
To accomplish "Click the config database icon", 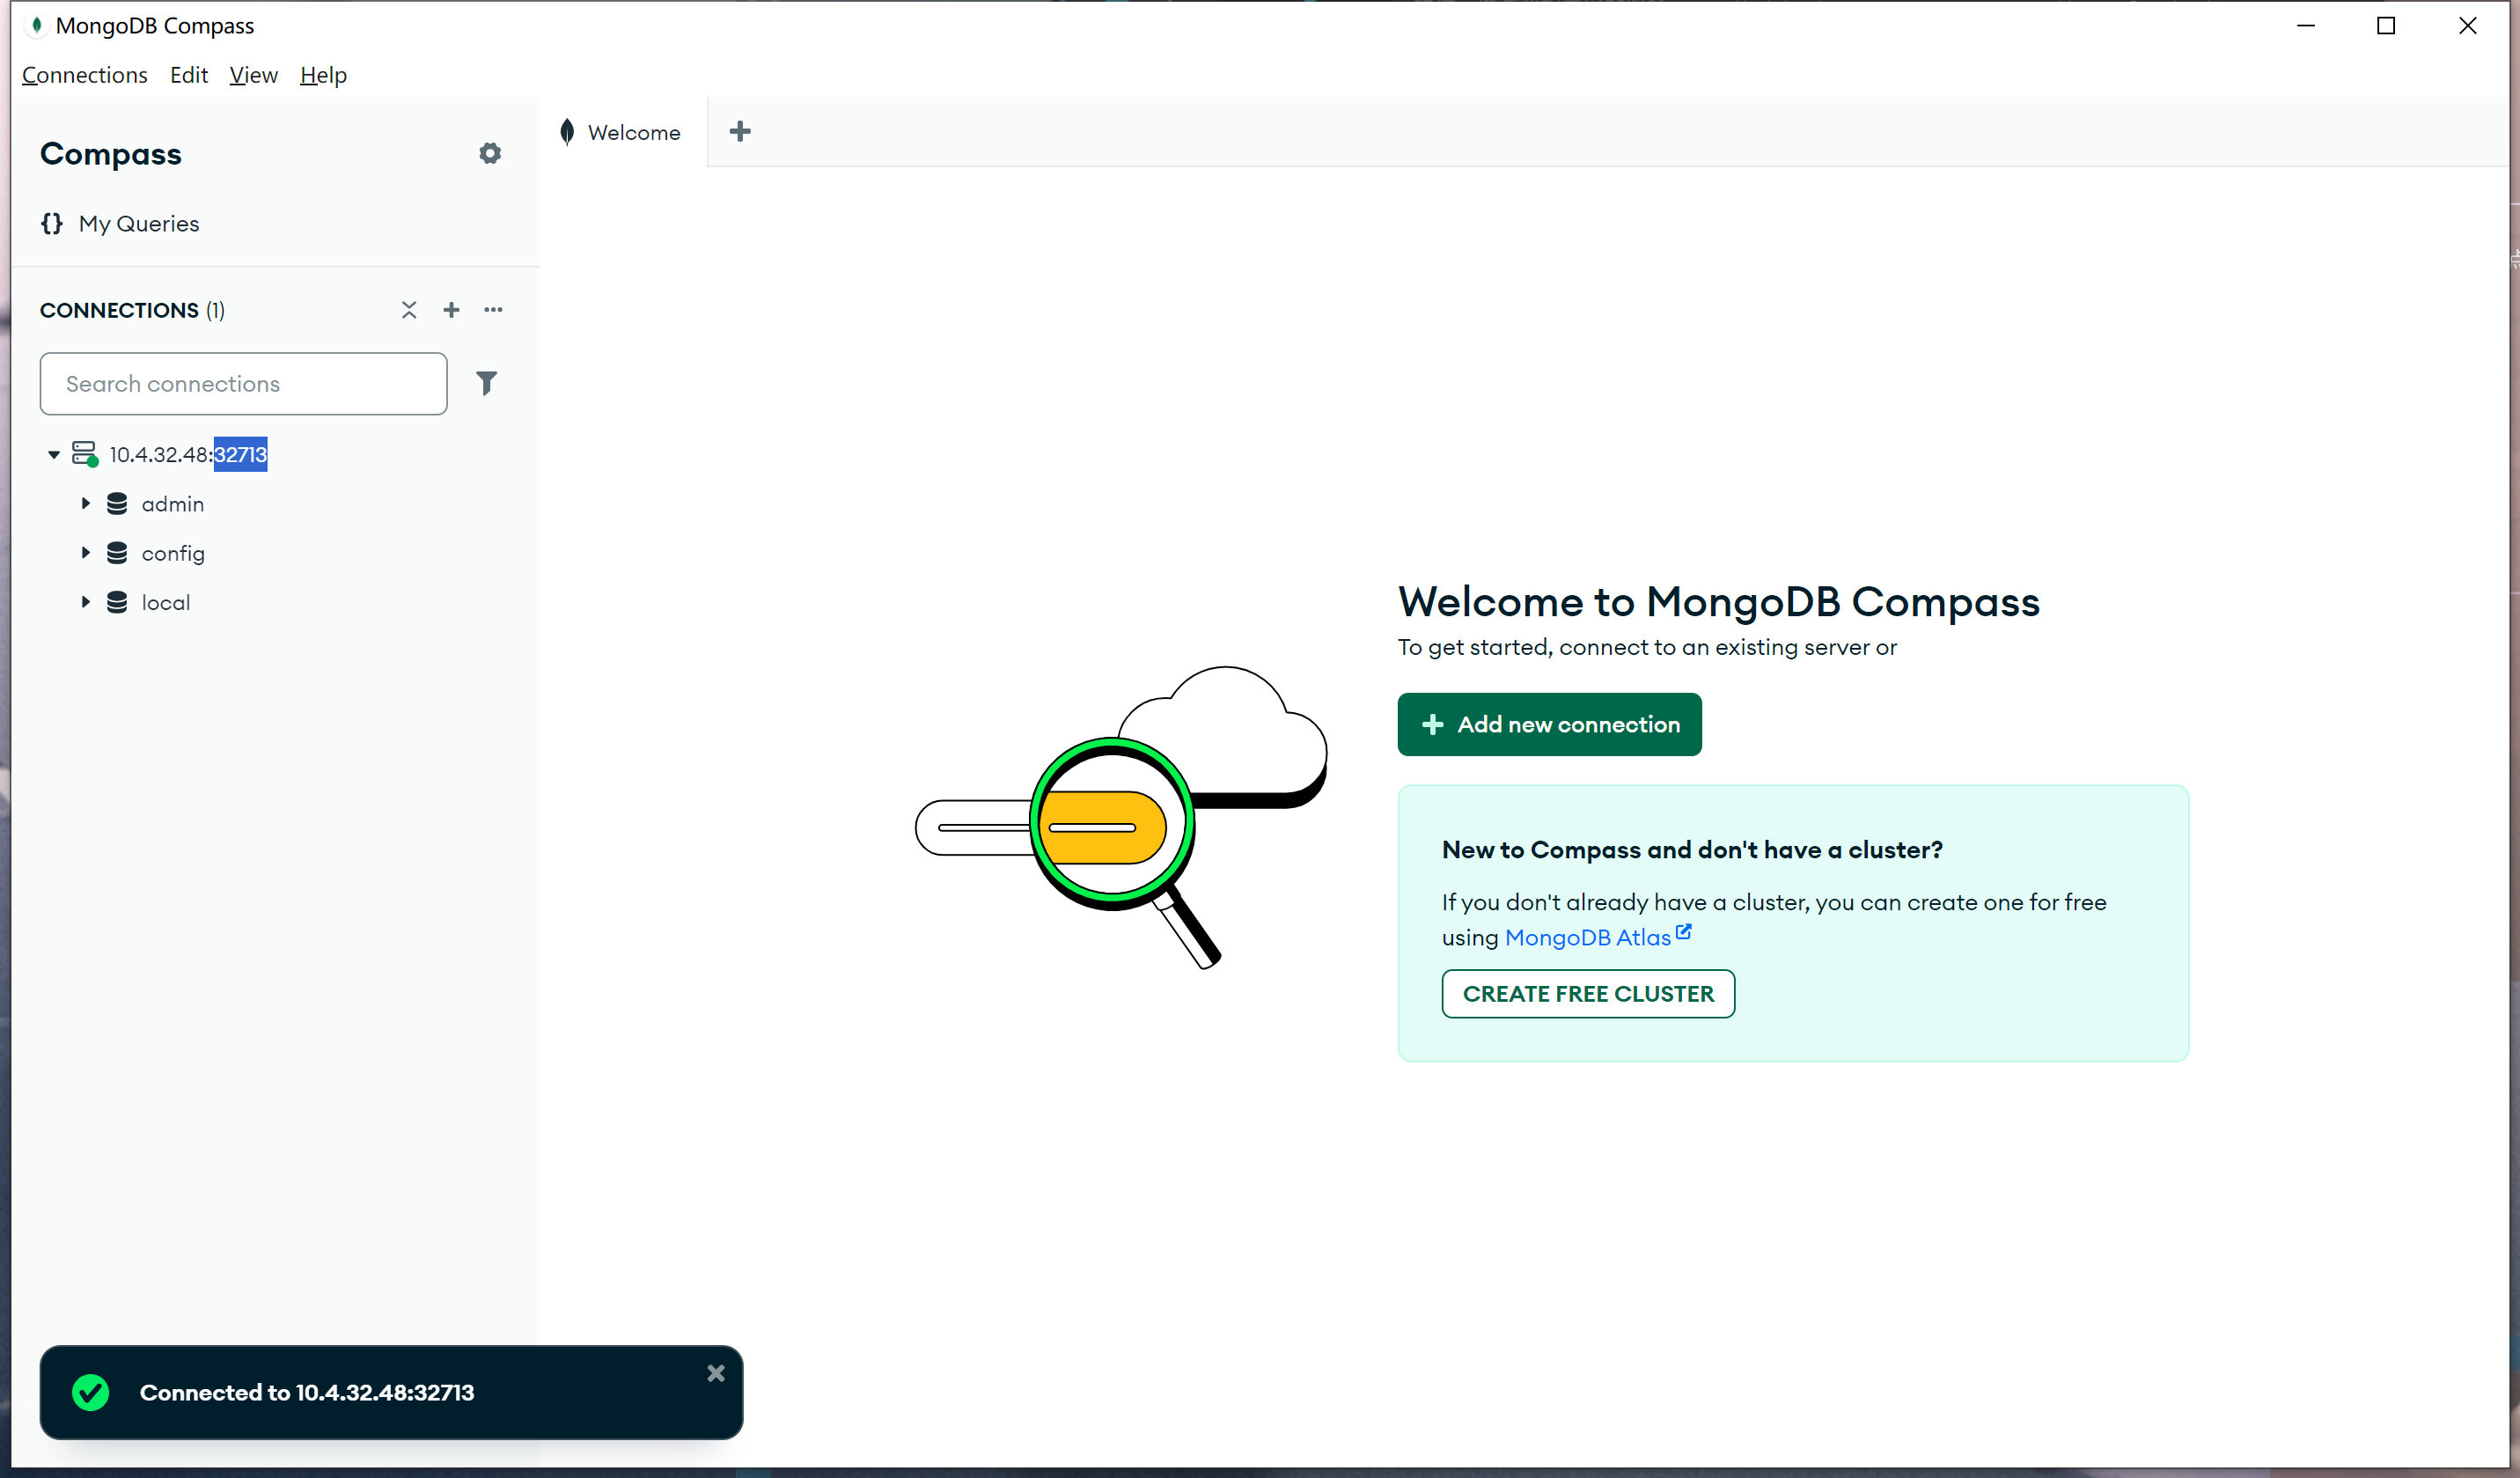I will 117,552.
